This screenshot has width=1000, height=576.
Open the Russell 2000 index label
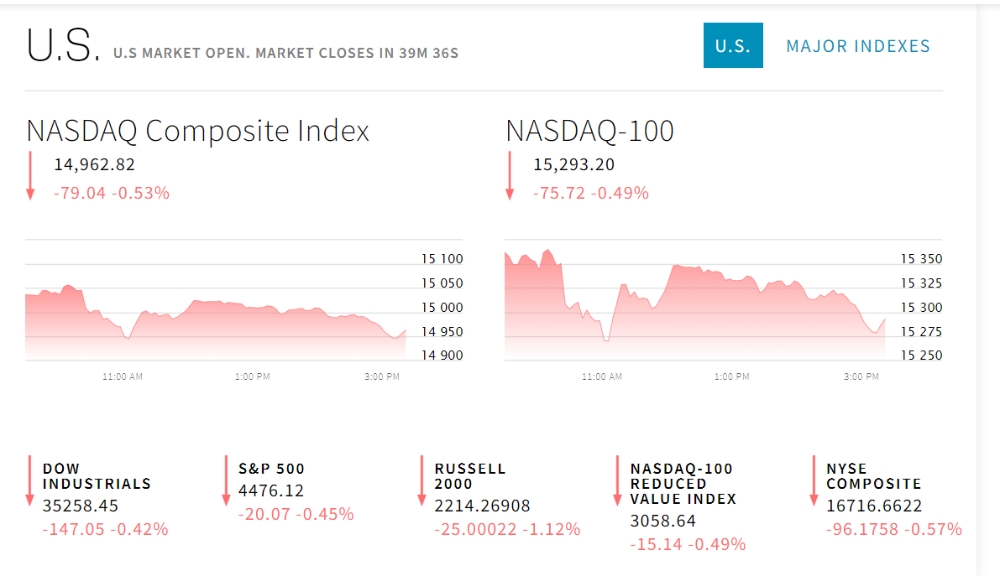pos(470,476)
